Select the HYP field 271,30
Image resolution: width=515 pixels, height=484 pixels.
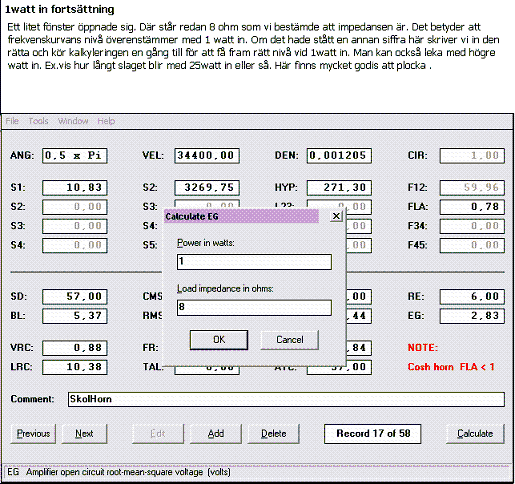coord(339,188)
